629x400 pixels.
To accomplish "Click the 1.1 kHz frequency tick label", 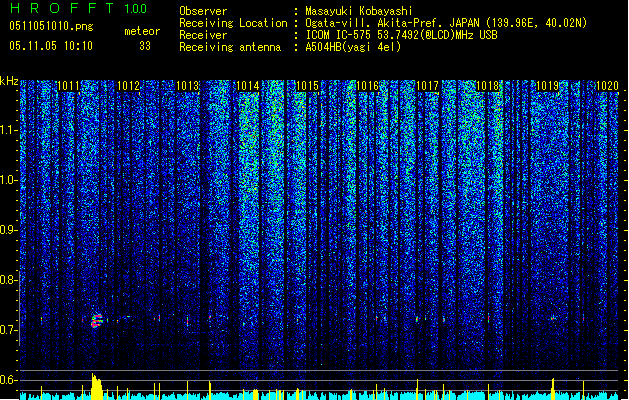I will click(7, 130).
